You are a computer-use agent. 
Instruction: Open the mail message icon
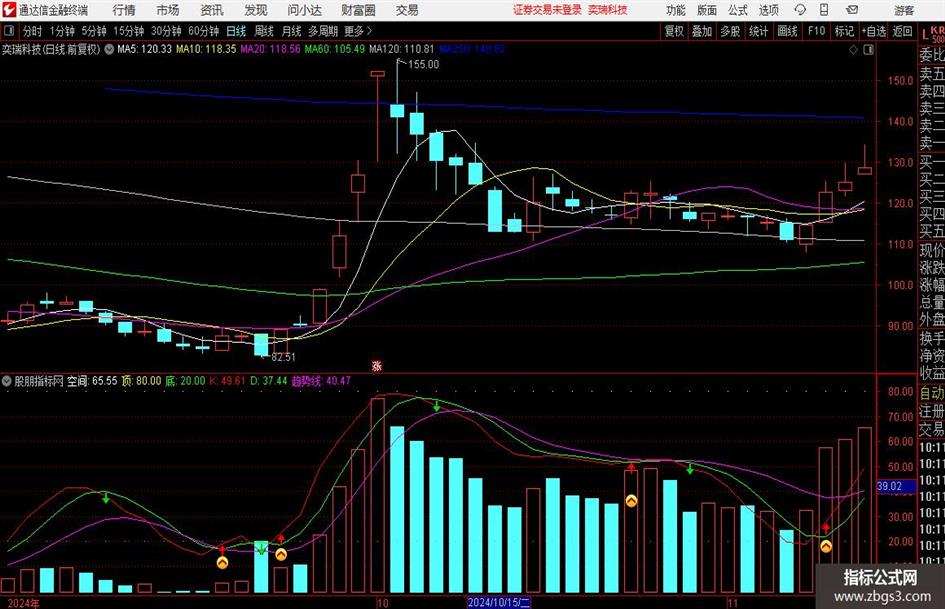point(852,10)
